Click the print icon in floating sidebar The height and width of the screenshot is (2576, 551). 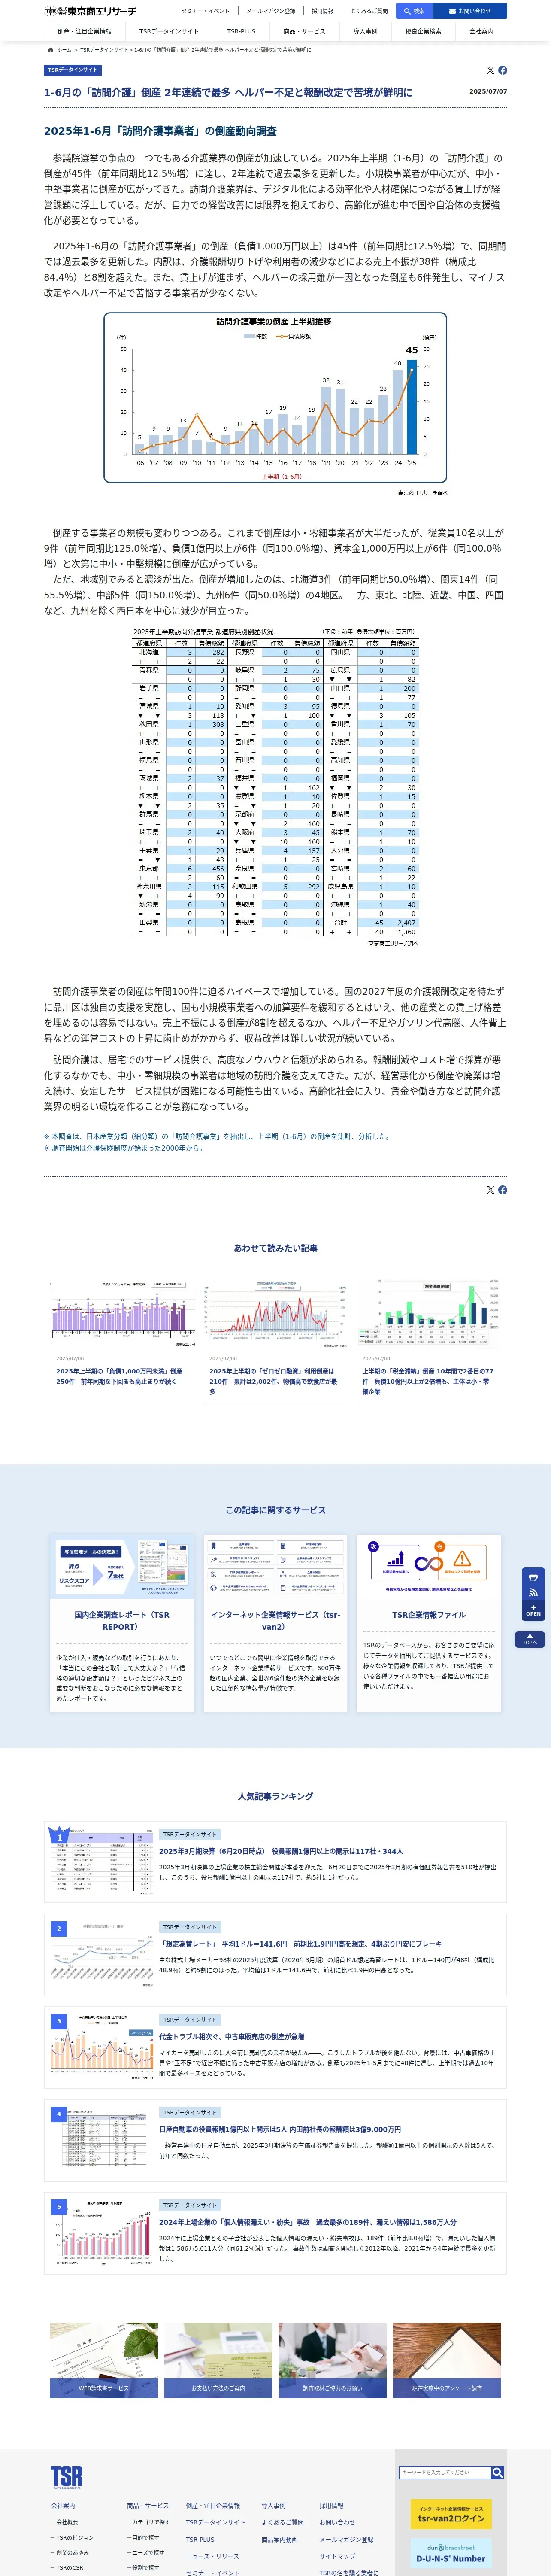(533, 1577)
